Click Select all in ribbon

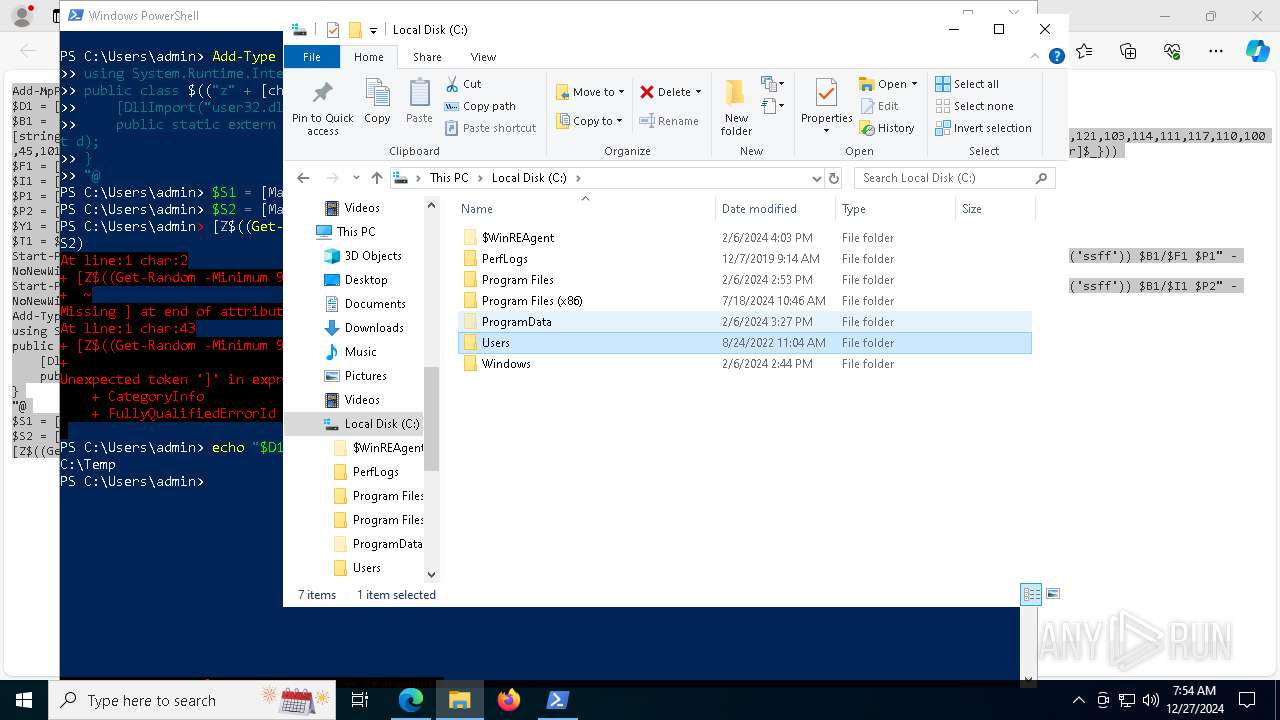(x=967, y=84)
